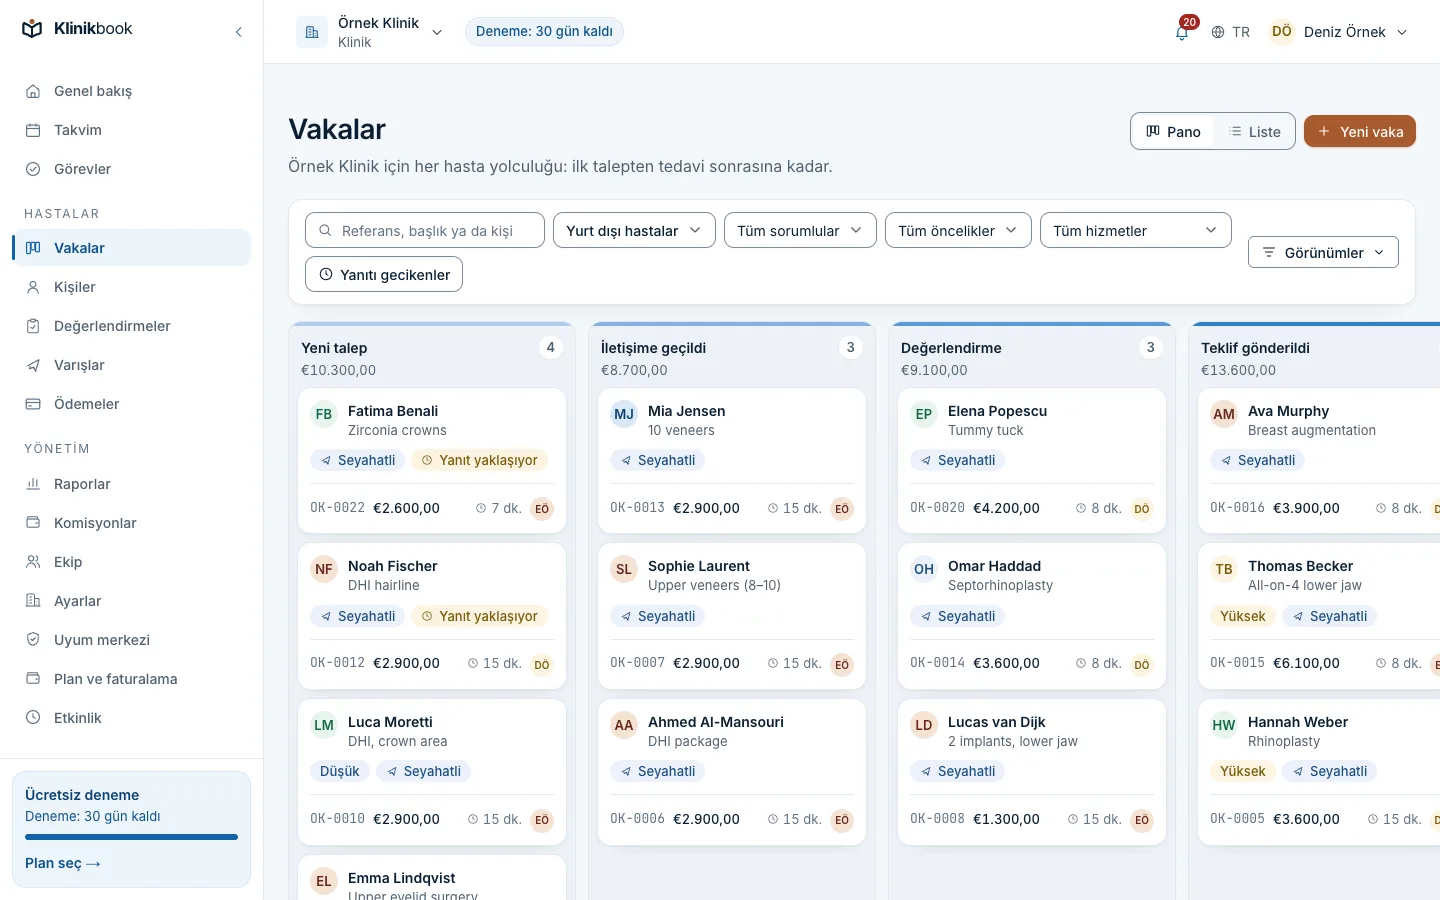Open the Tüm öncelikler dropdown

point(958,230)
